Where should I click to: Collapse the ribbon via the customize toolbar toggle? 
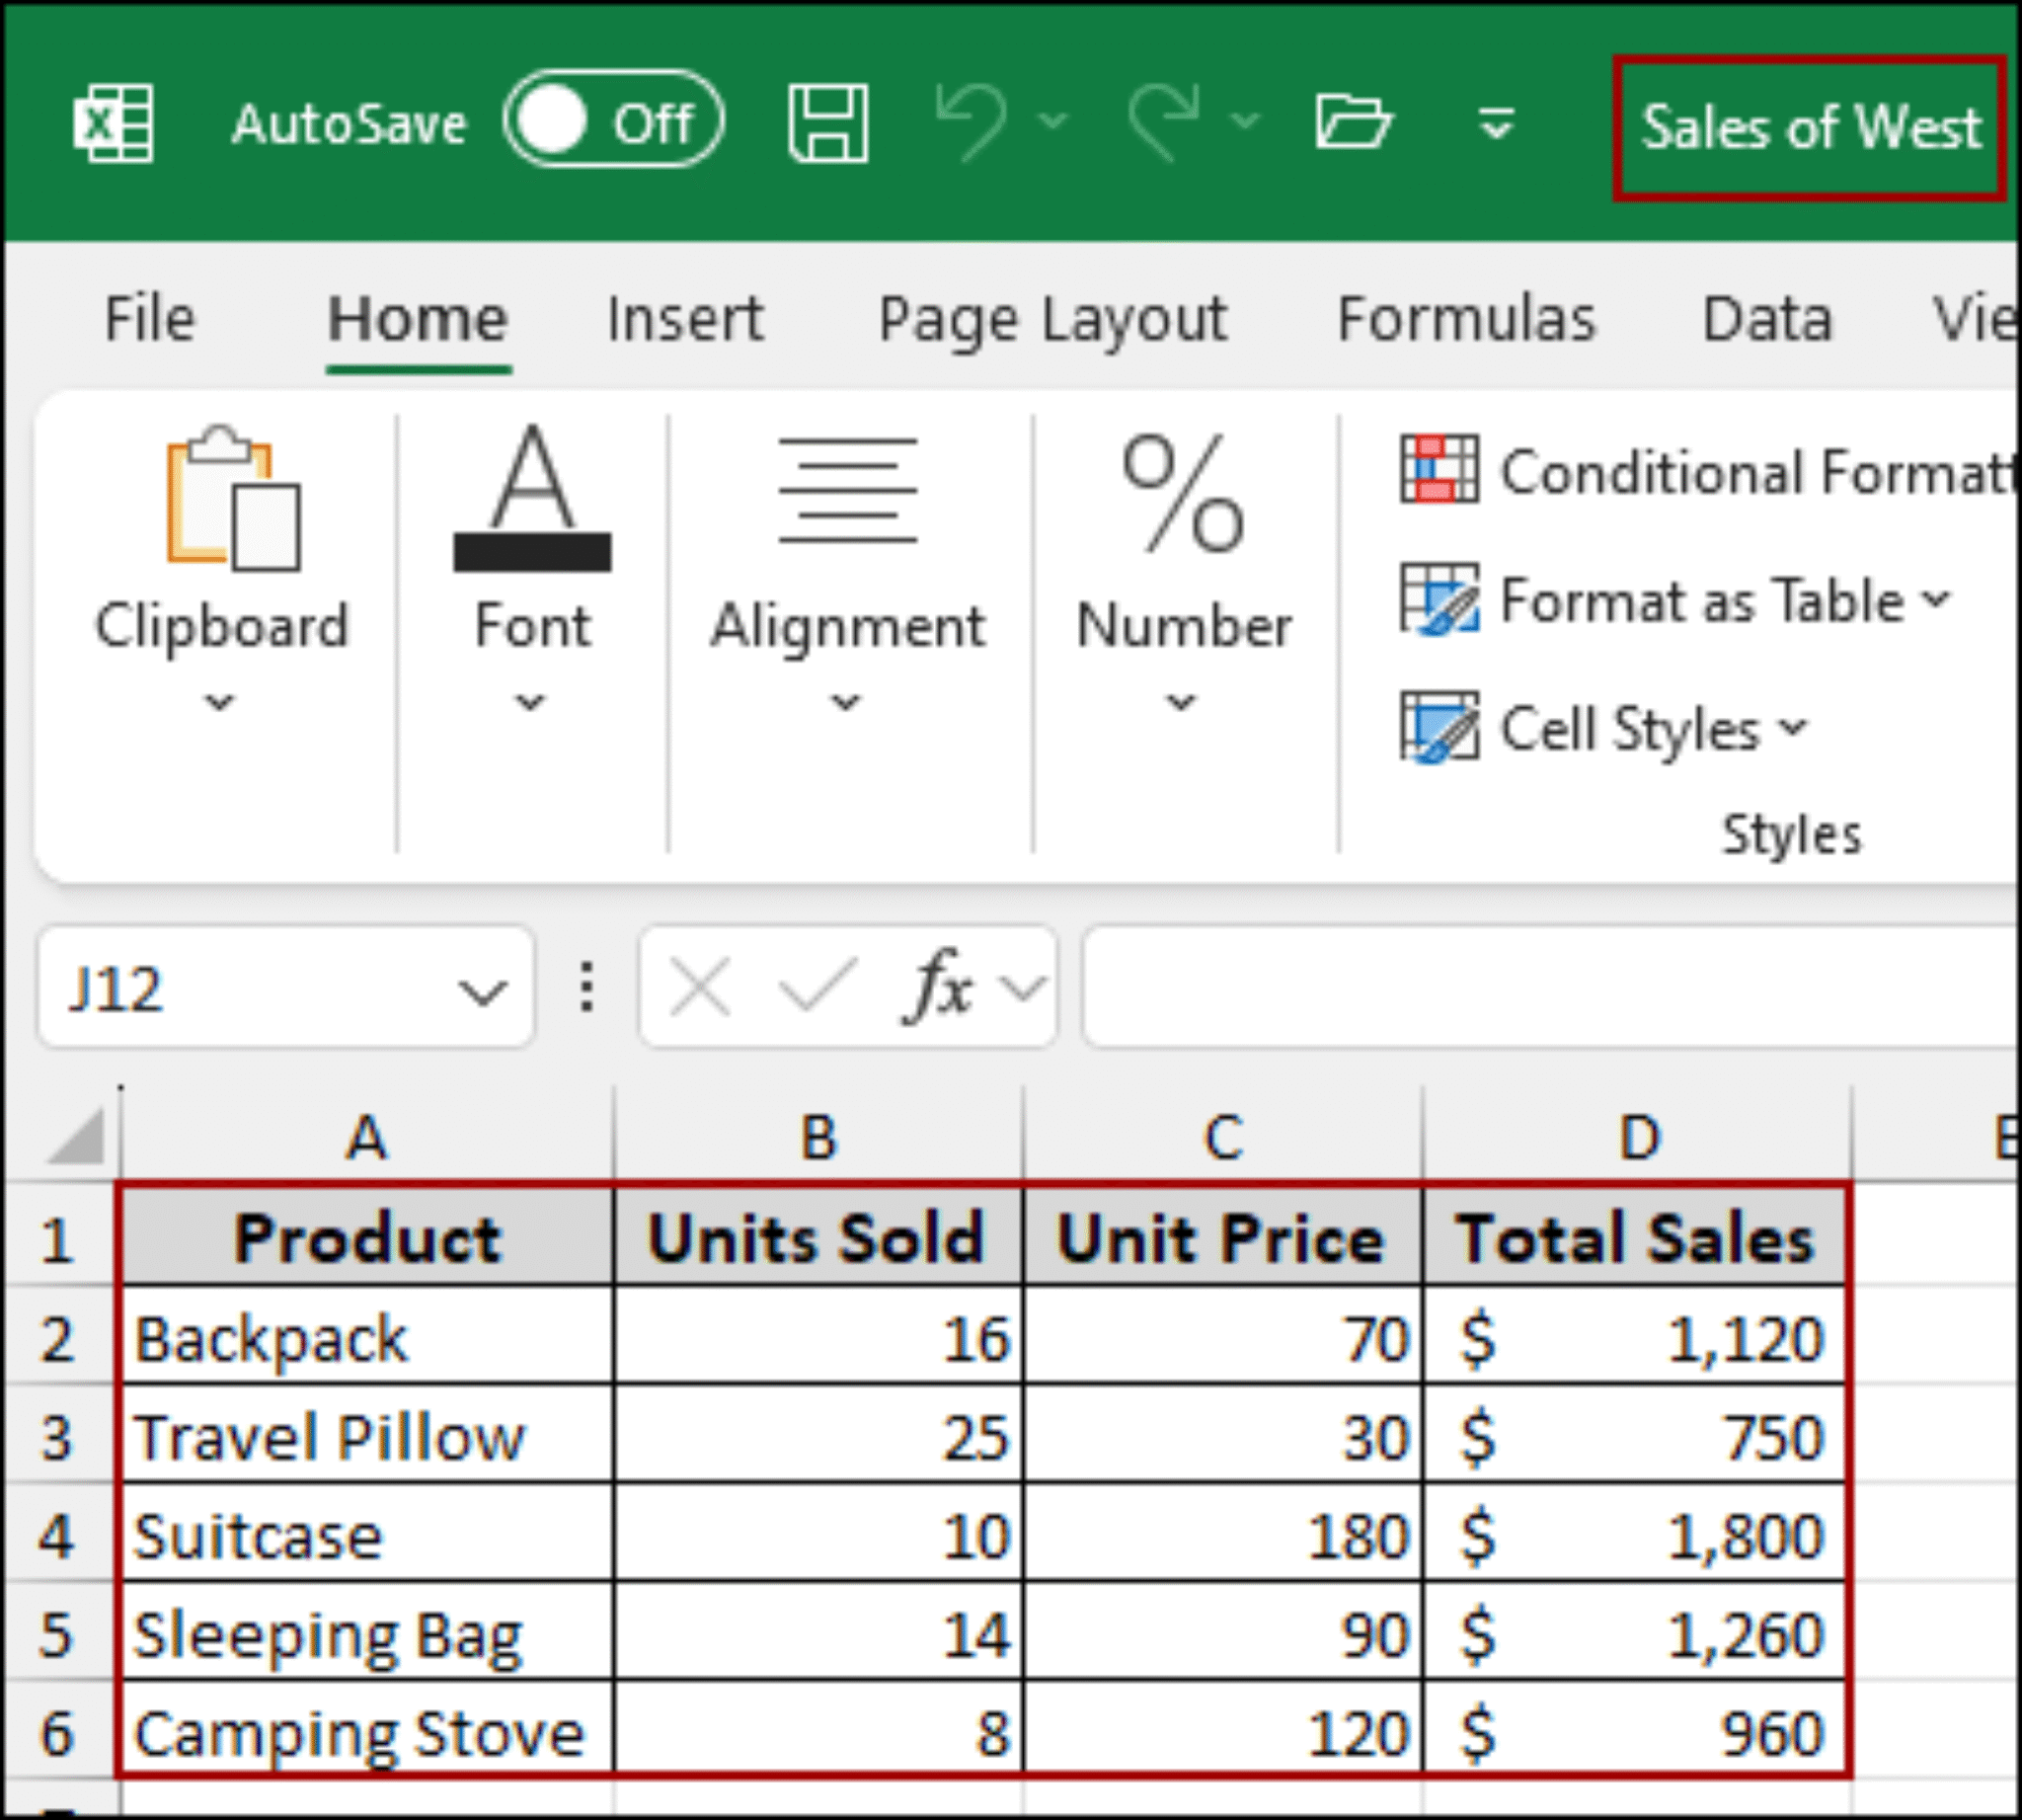click(x=1495, y=122)
